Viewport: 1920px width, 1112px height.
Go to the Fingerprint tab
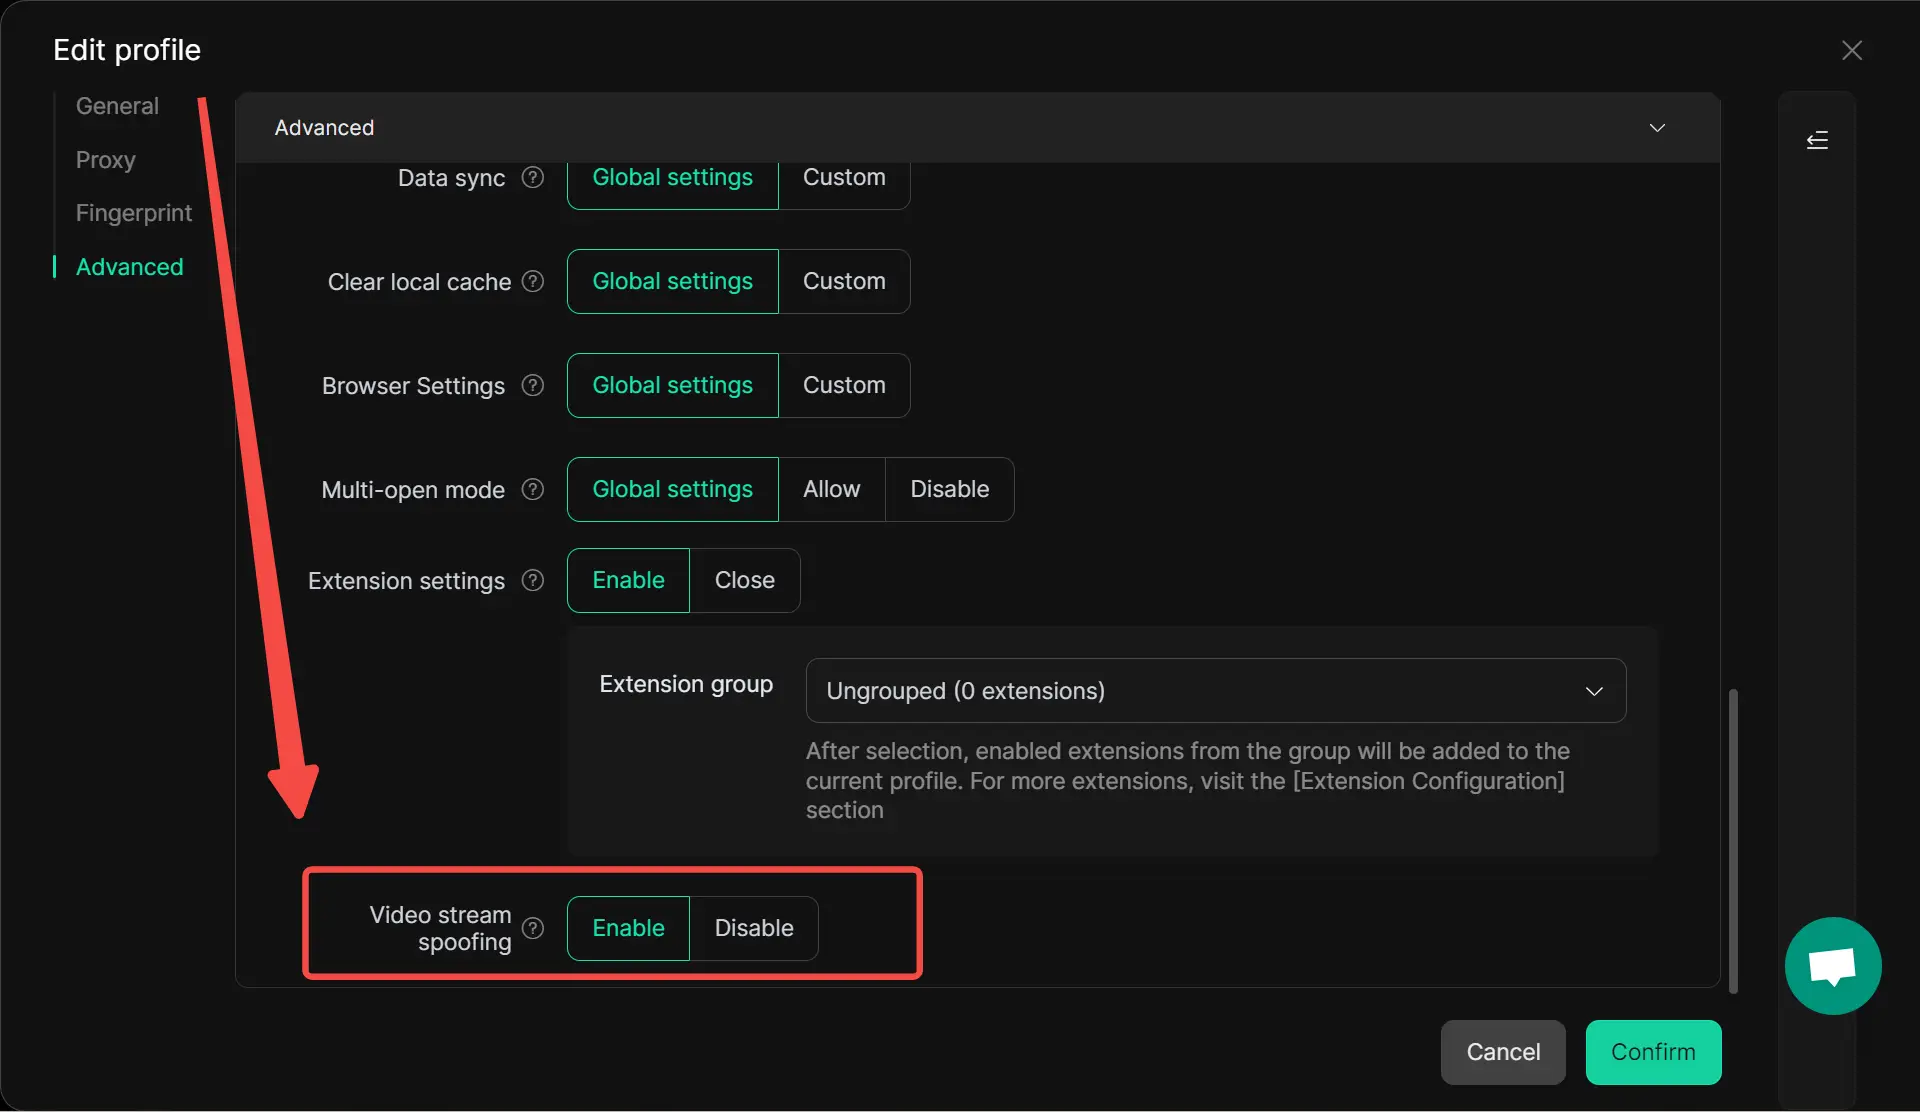tap(133, 213)
